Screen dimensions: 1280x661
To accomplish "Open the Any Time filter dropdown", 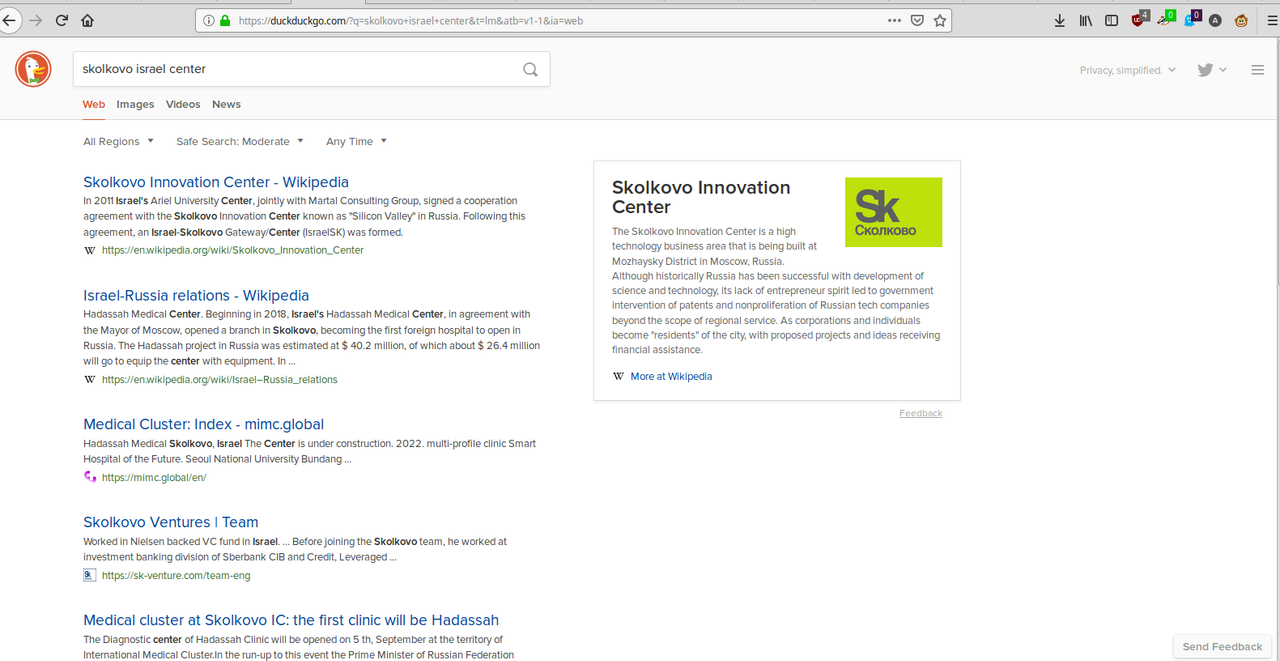I will pos(357,141).
